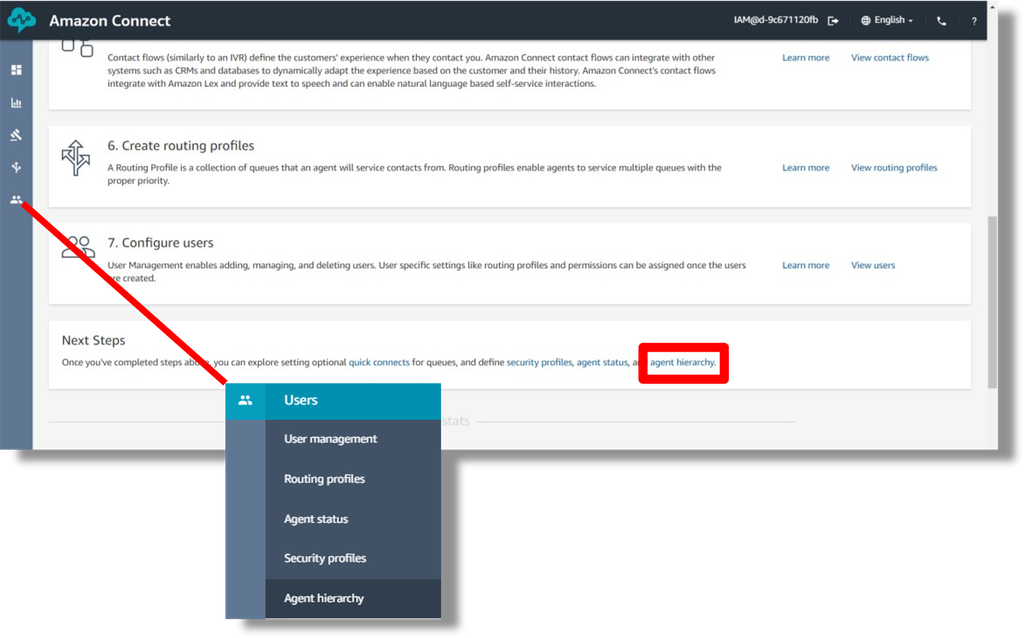Open the softphone phone icon

(941, 21)
